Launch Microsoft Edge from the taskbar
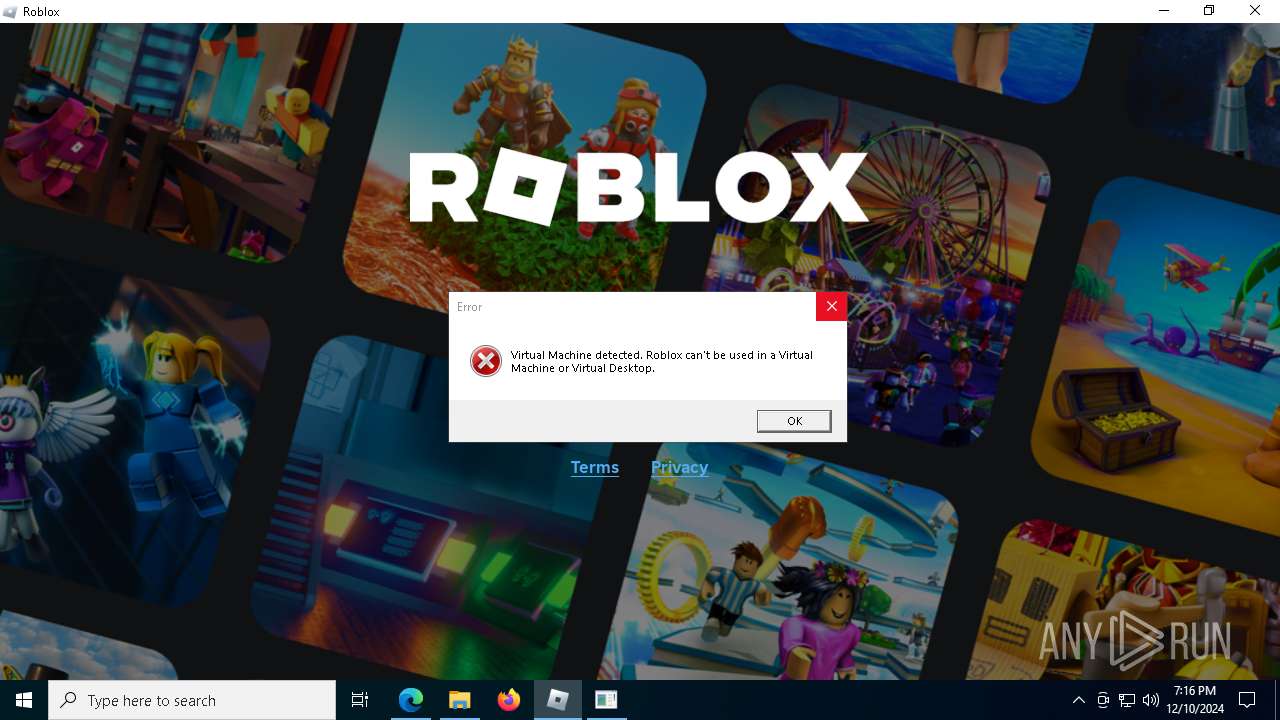 tap(411, 700)
